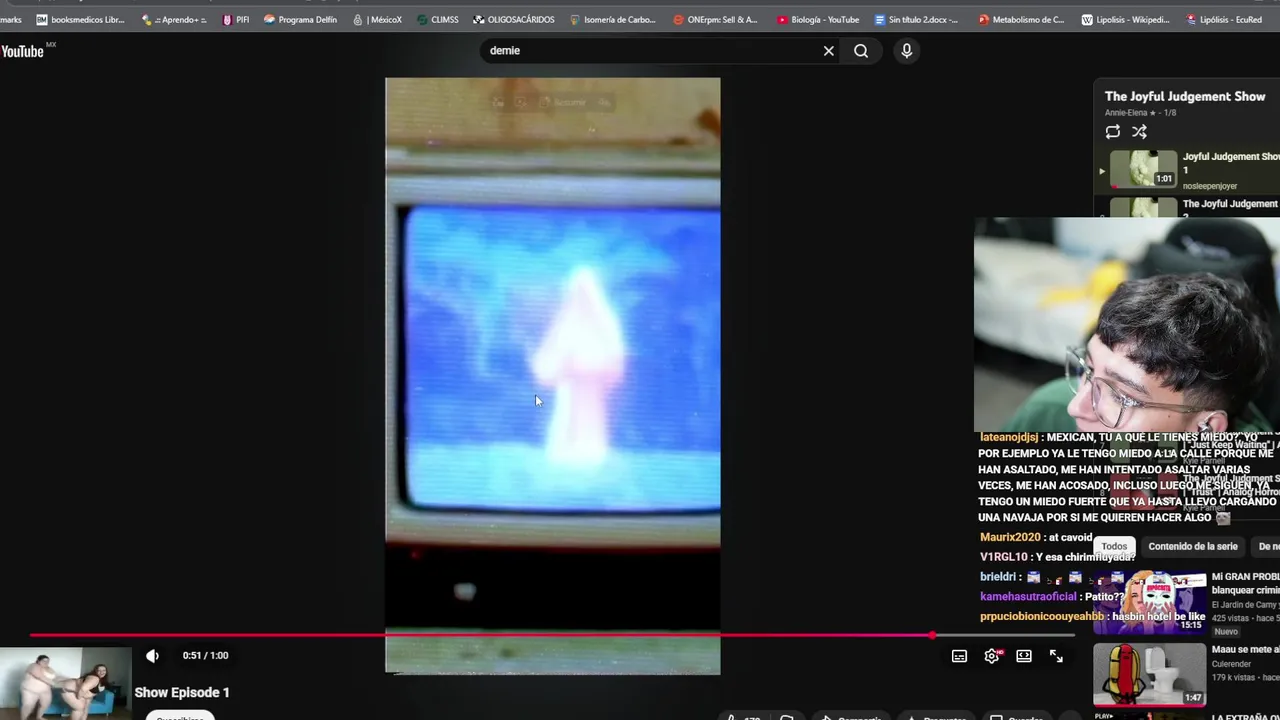Open the "Aprendo+" bookmark
Screen dimensions: 1280x720
pyautogui.click(x=174, y=19)
